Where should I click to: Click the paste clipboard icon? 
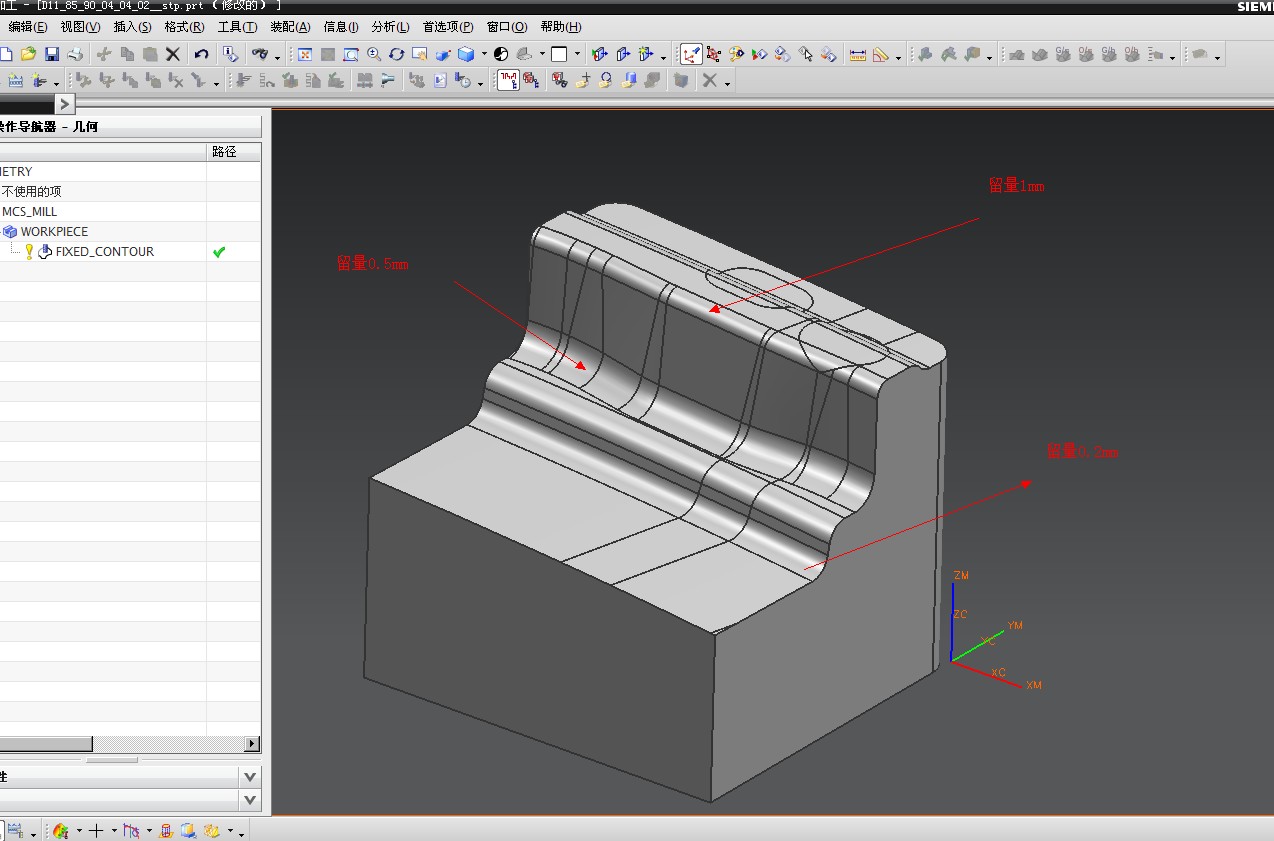150,54
